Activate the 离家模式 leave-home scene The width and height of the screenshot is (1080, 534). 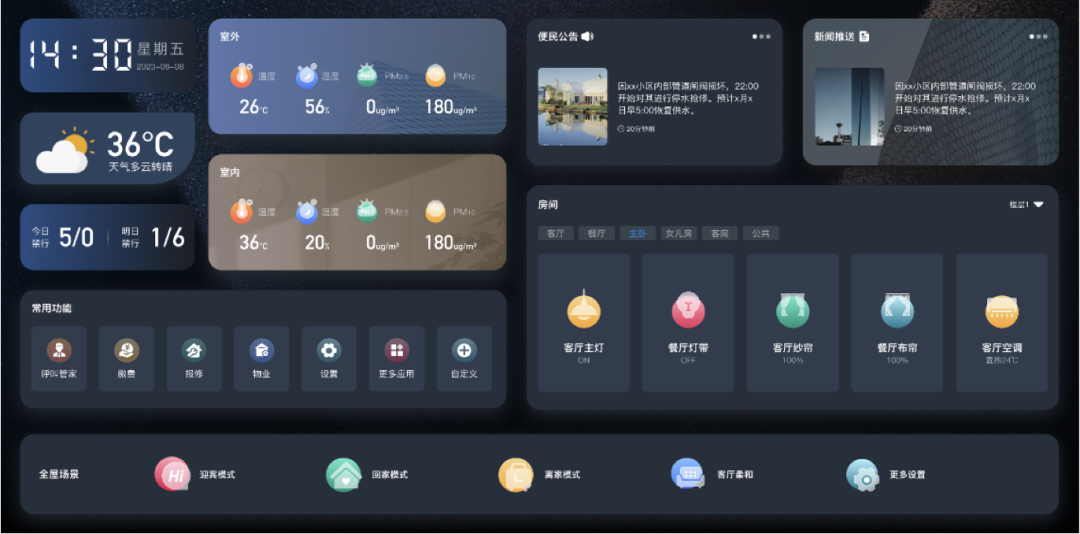click(x=516, y=474)
